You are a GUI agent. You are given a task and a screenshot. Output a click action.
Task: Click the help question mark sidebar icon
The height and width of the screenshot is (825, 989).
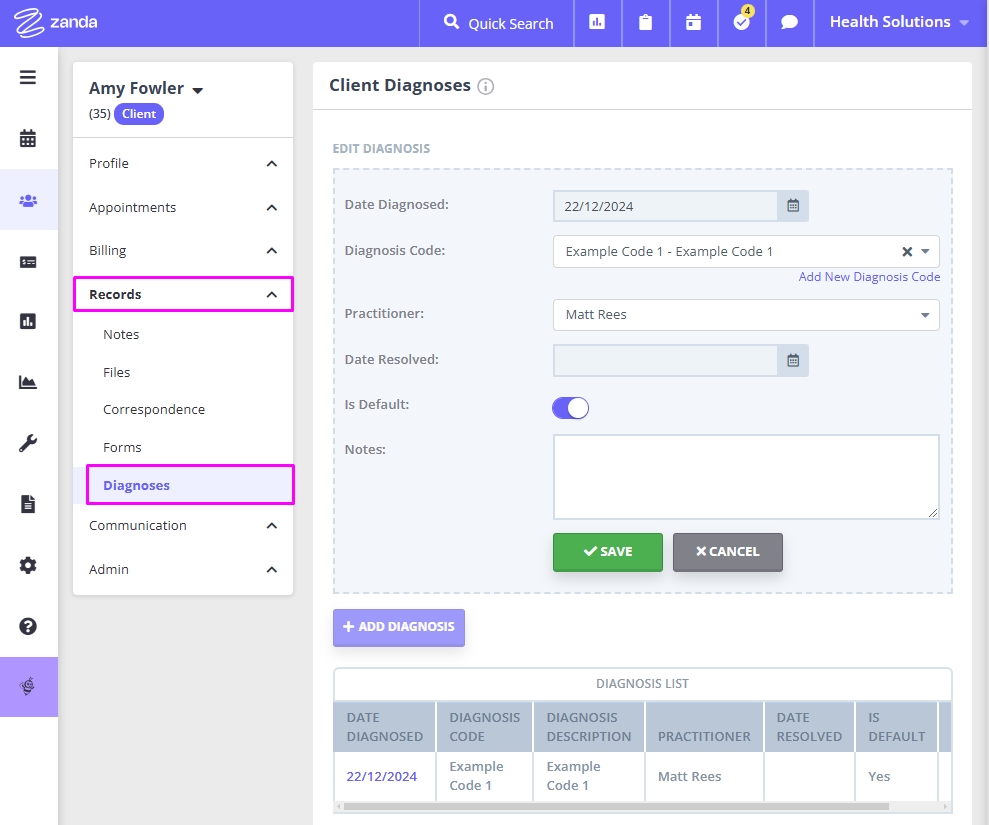[x=28, y=626]
